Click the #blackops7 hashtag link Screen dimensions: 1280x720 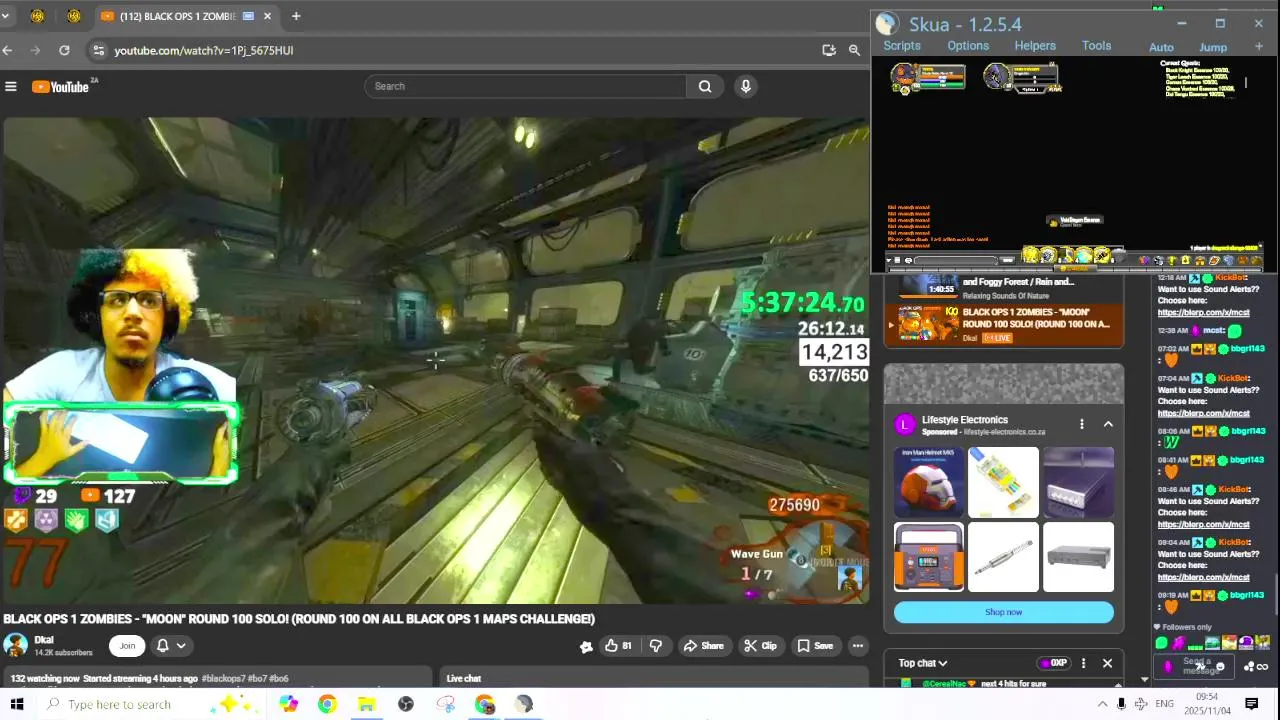tap(224, 678)
